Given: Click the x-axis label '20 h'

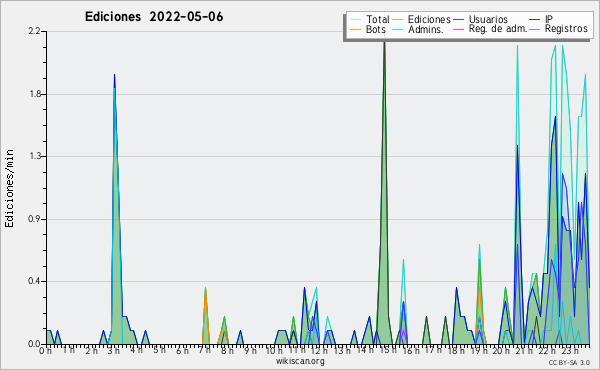Looking at the screenshot, I should click(501, 350).
